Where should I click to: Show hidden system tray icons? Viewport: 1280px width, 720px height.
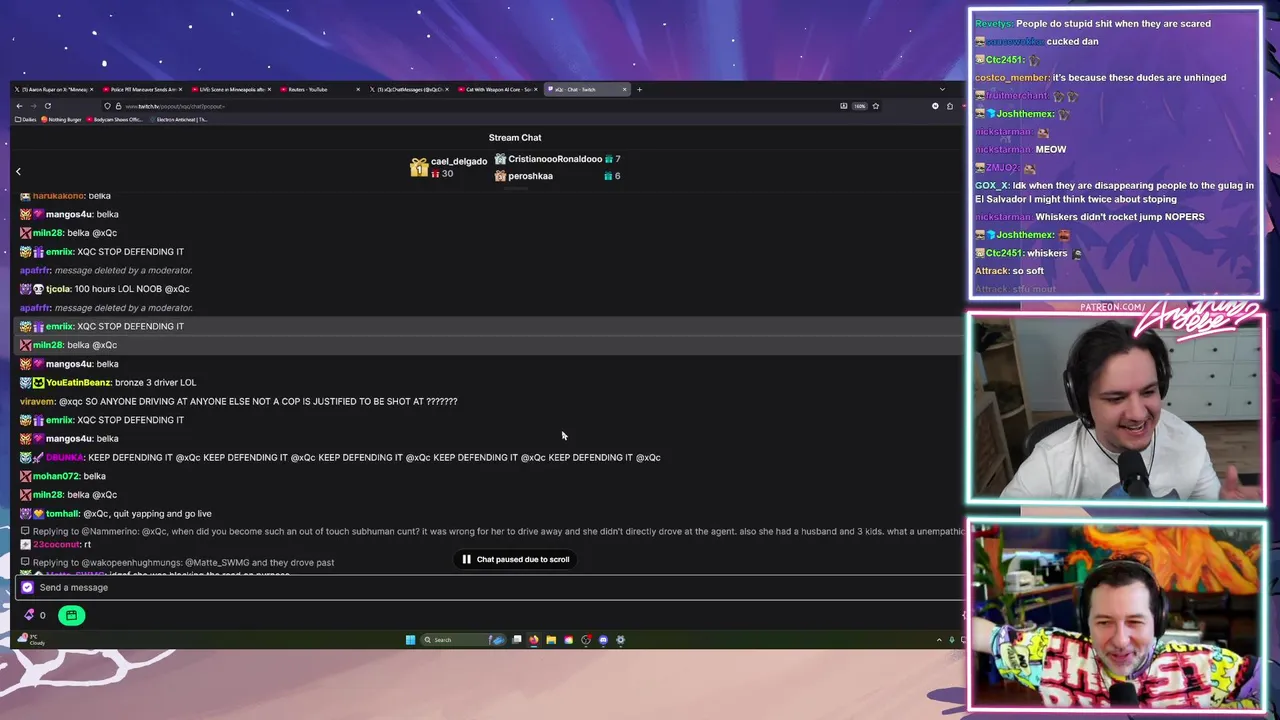coord(939,640)
